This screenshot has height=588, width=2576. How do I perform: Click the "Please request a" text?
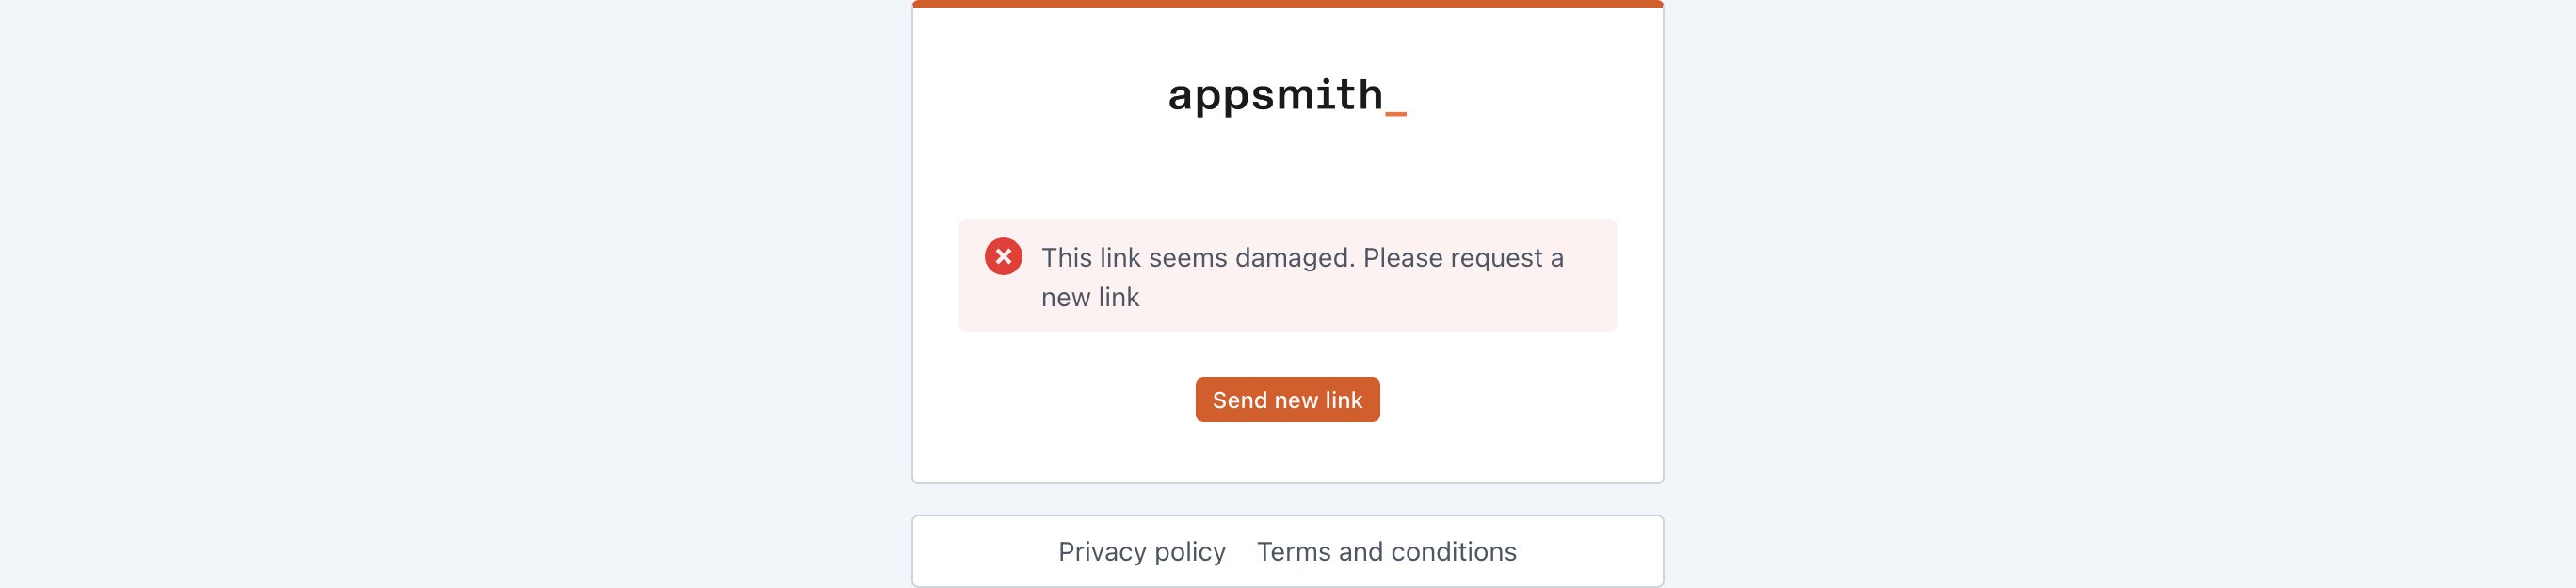(1462, 258)
